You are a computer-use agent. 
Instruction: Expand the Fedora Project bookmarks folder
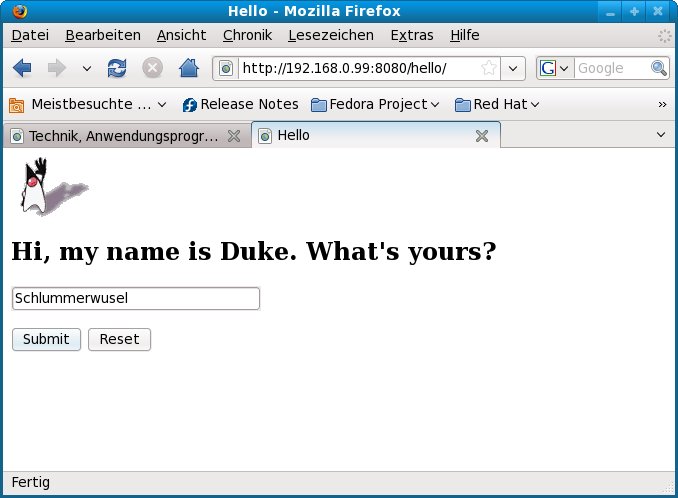point(376,104)
